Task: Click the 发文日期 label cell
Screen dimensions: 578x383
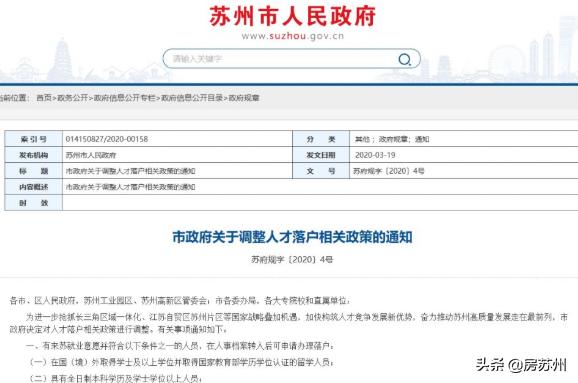Action: 321,155
